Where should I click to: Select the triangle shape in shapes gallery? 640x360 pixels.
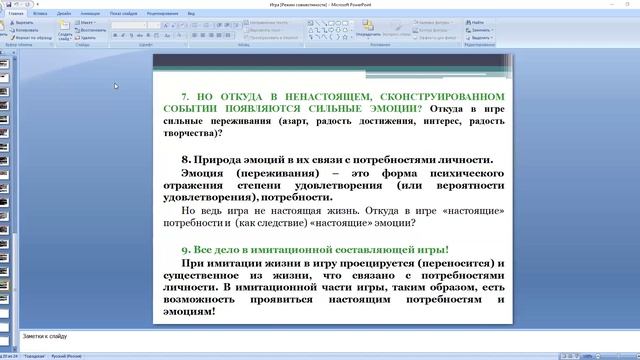click(311, 30)
